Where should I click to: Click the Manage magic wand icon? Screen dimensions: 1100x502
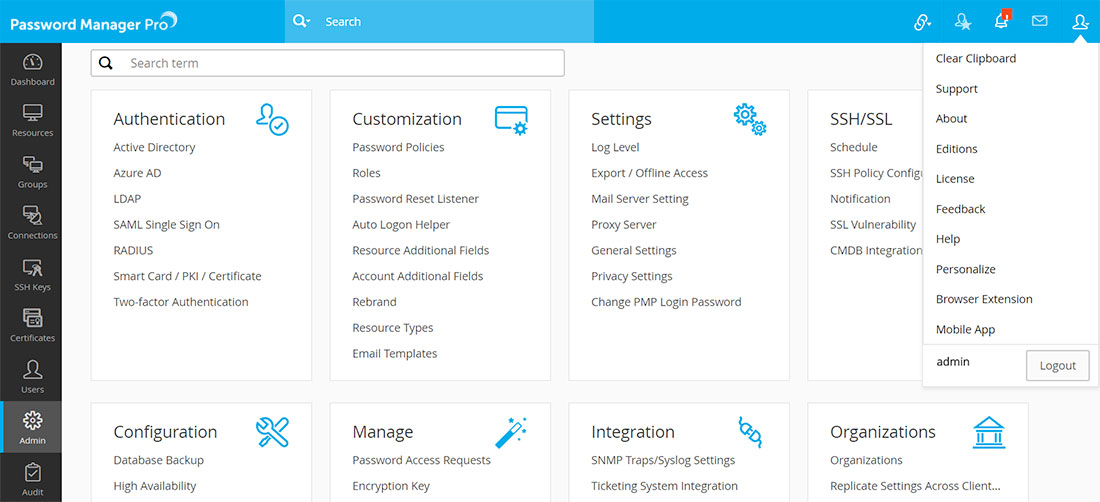[511, 432]
